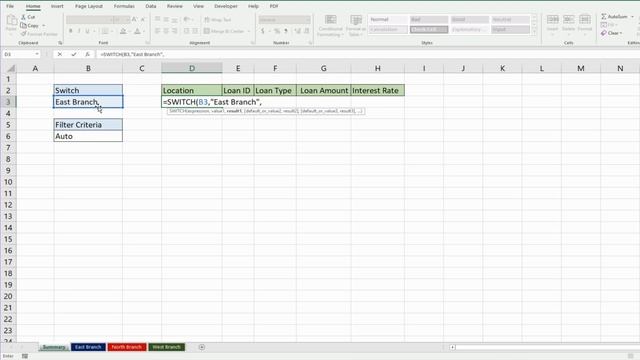Click the Increase Font Size icon
Screen dimensions: 640x360
(134, 20)
